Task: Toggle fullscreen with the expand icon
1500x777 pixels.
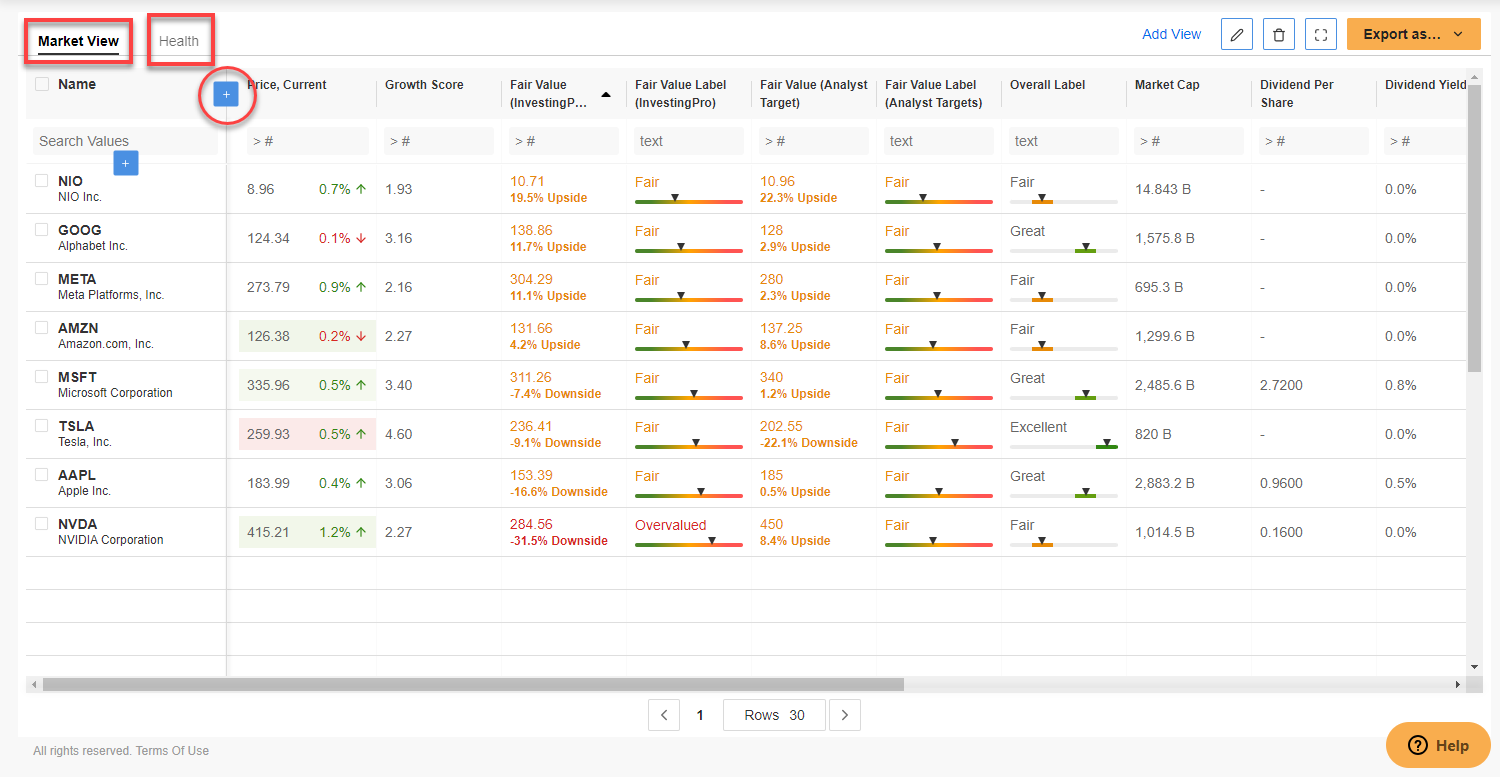Action: [x=1321, y=34]
